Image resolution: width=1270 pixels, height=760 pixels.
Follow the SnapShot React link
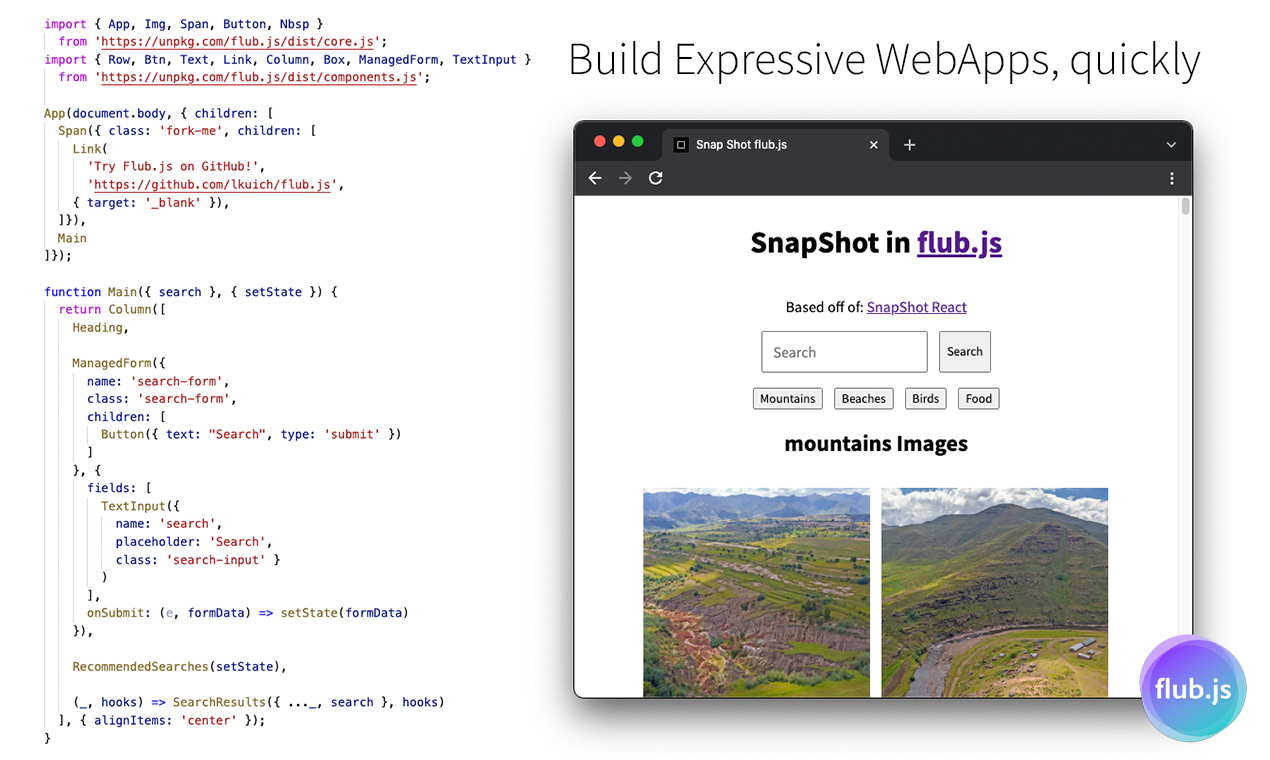pos(916,307)
